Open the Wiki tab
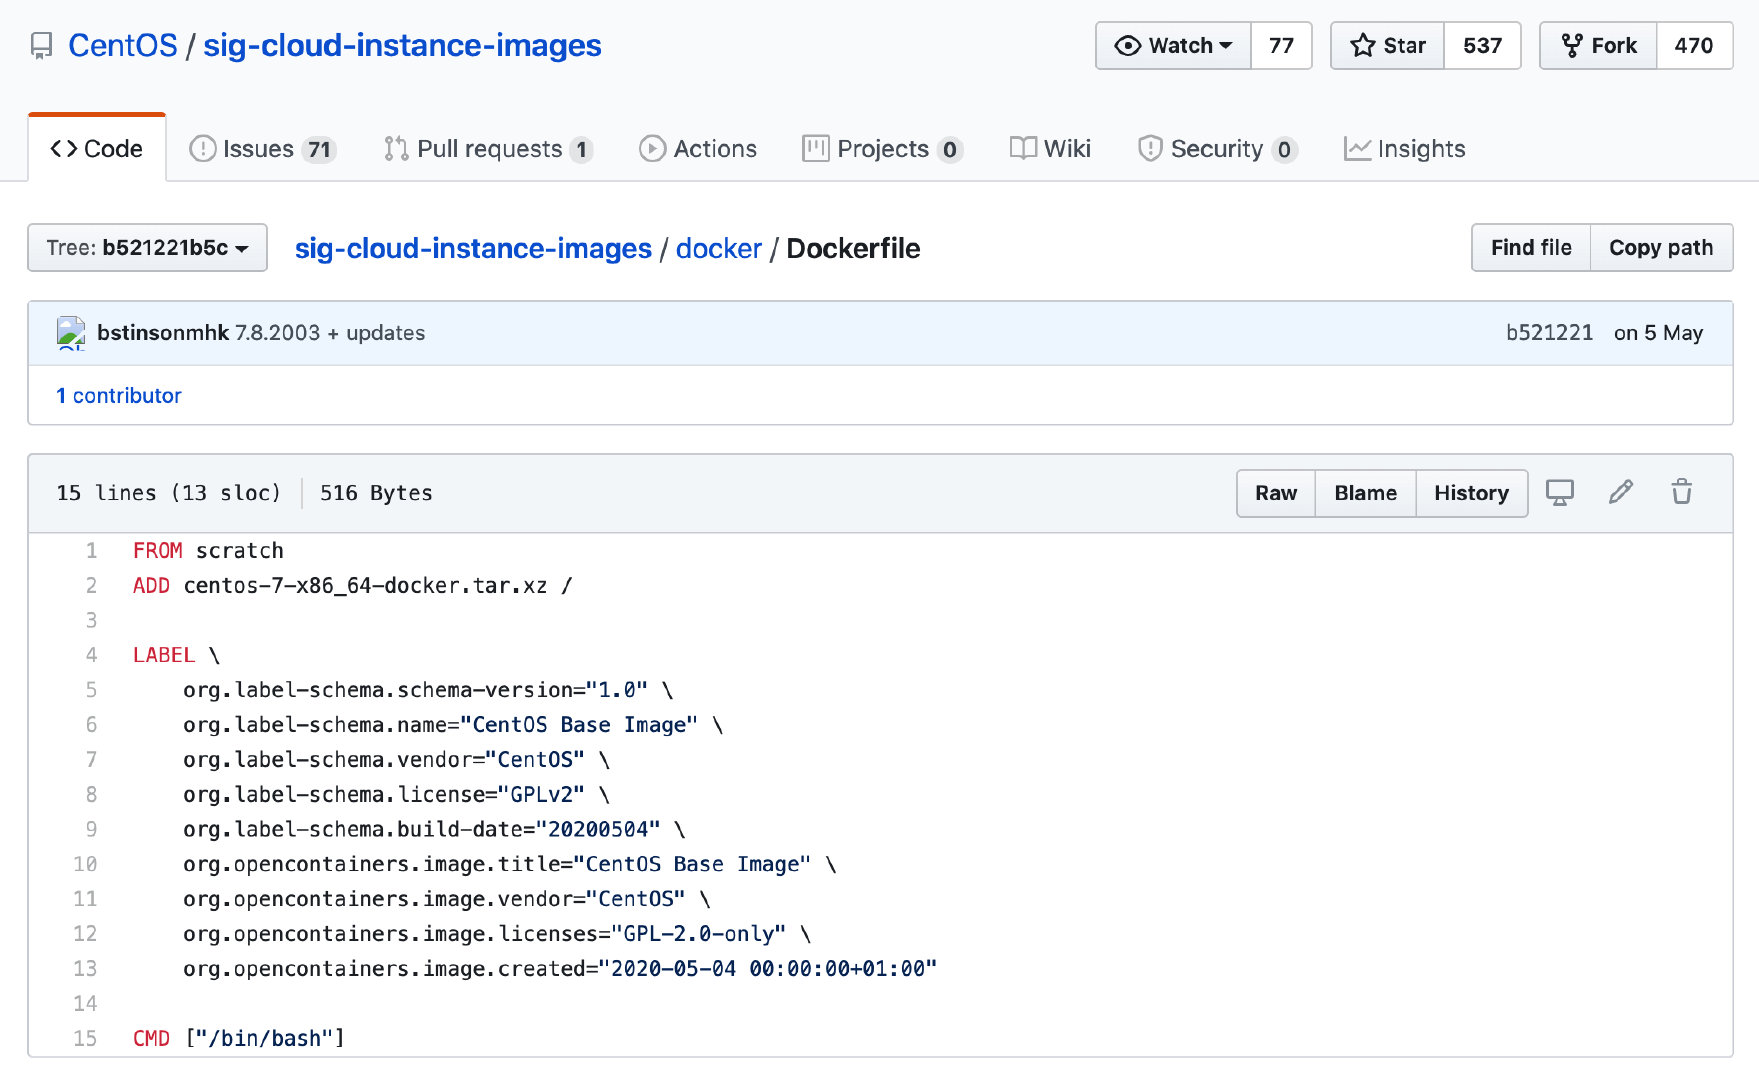Viewport: 1759px width, 1080px height. (x=1050, y=149)
